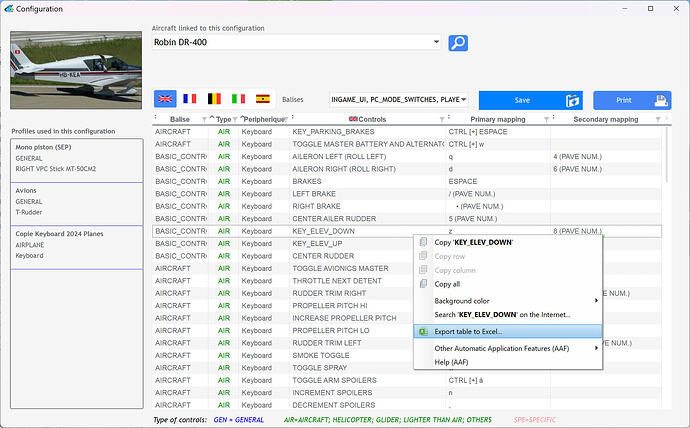Click the Excel icon in context menu
The image size is (690, 428).
click(423, 332)
